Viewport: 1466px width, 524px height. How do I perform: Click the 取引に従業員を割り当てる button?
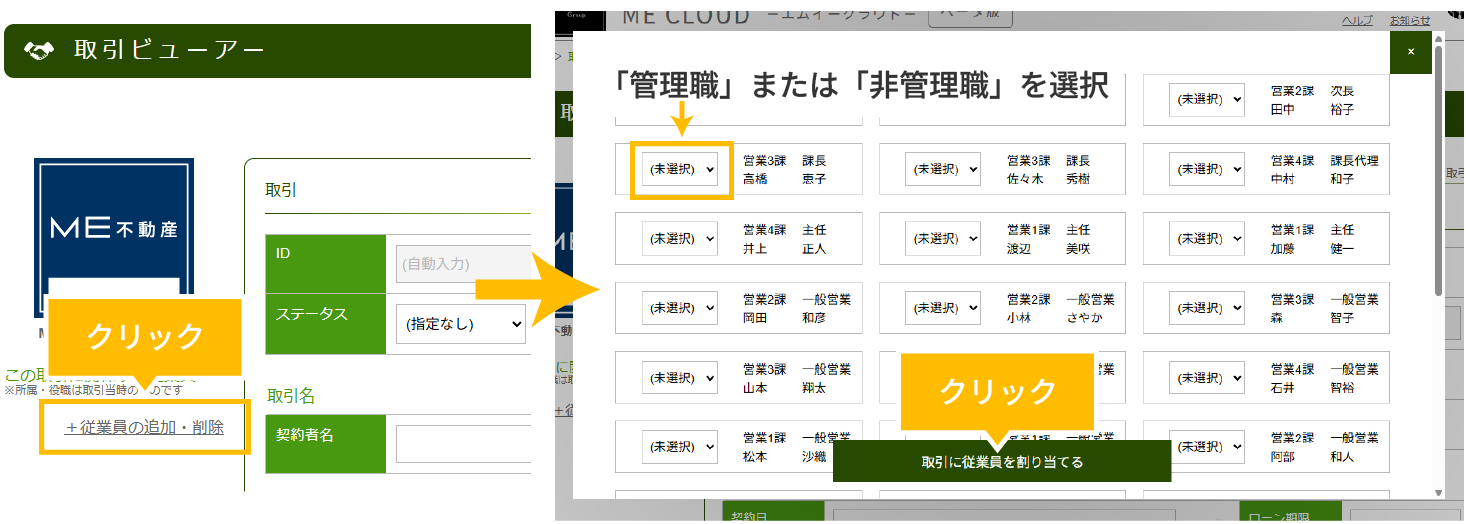[x=1001, y=462]
